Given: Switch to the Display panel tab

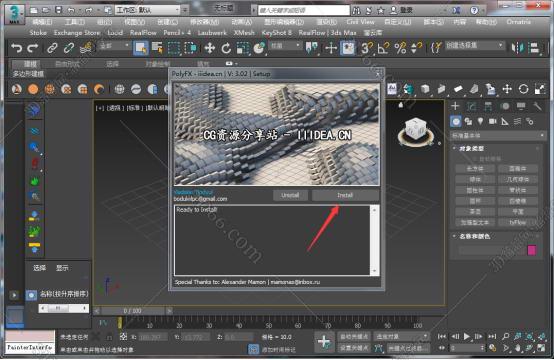Looking at the screenshot, I should [521, 106].
